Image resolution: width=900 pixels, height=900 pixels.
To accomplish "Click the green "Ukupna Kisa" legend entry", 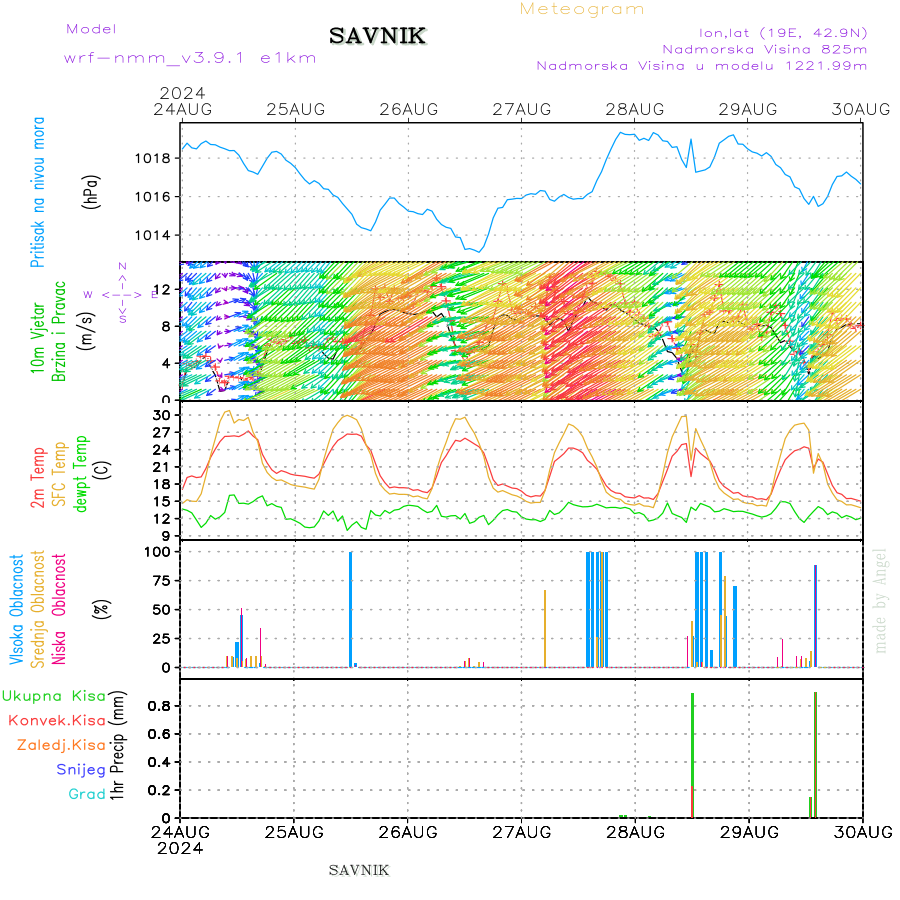I will 54,696.
